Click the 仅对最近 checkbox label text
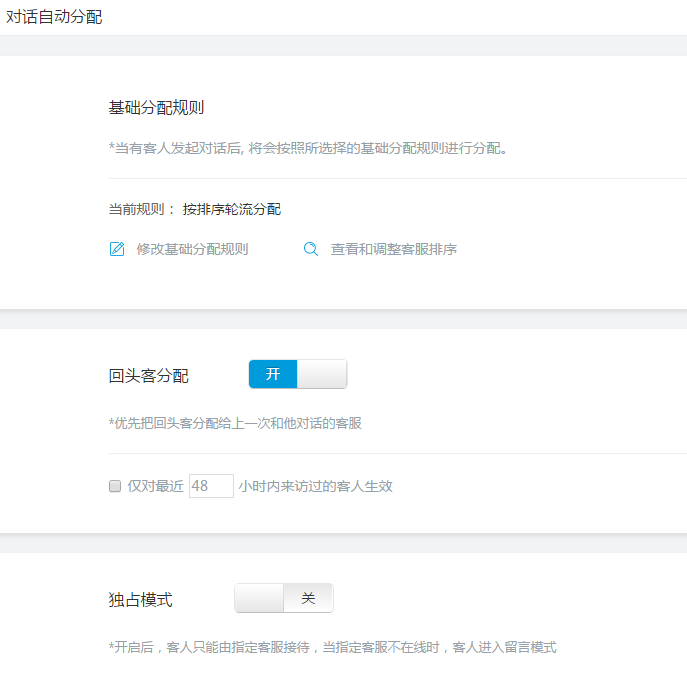 (156, 486)
